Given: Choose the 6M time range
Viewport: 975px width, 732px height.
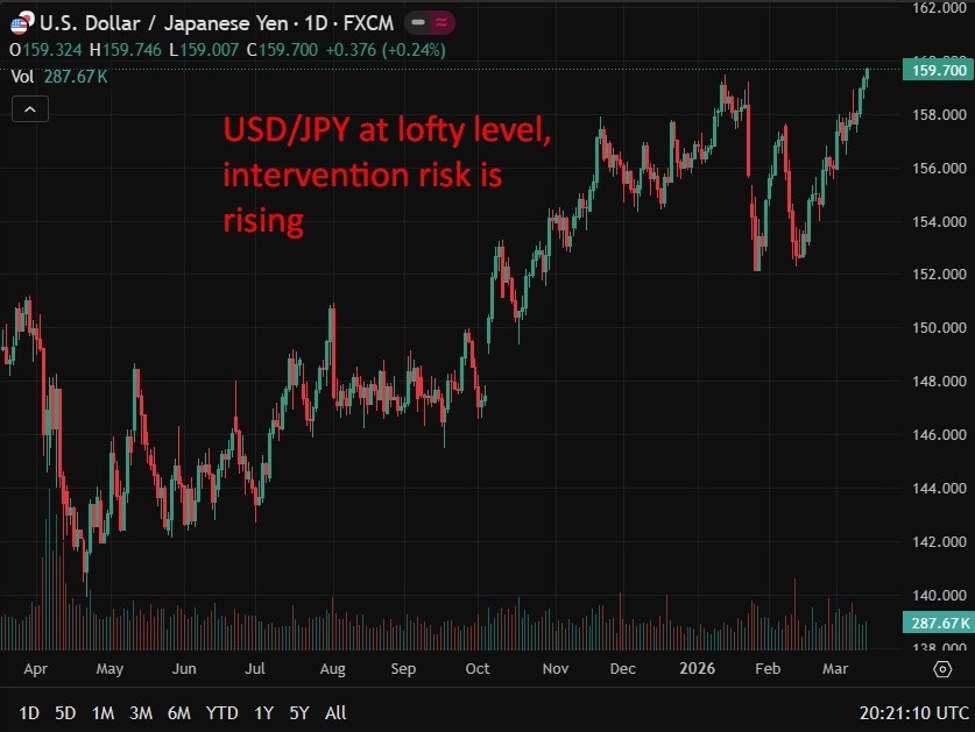Looking at the screenshot, I should pos(179,713).
